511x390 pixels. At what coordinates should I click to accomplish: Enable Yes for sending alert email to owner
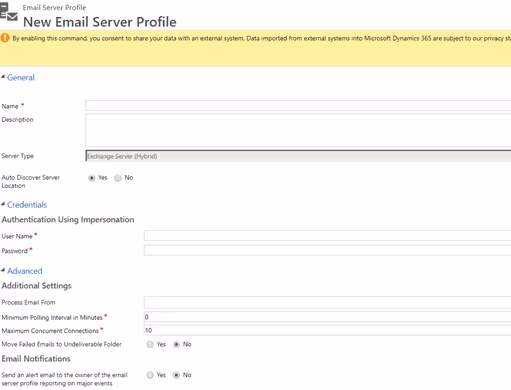tap(150, 375)
